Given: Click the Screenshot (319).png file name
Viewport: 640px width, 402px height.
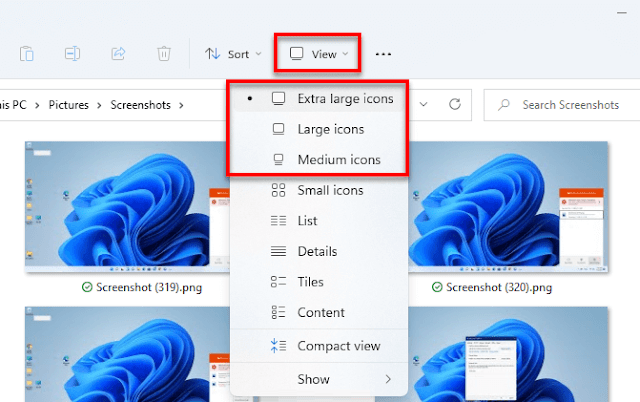Looking at the screenshot, I should coord(149,287).
